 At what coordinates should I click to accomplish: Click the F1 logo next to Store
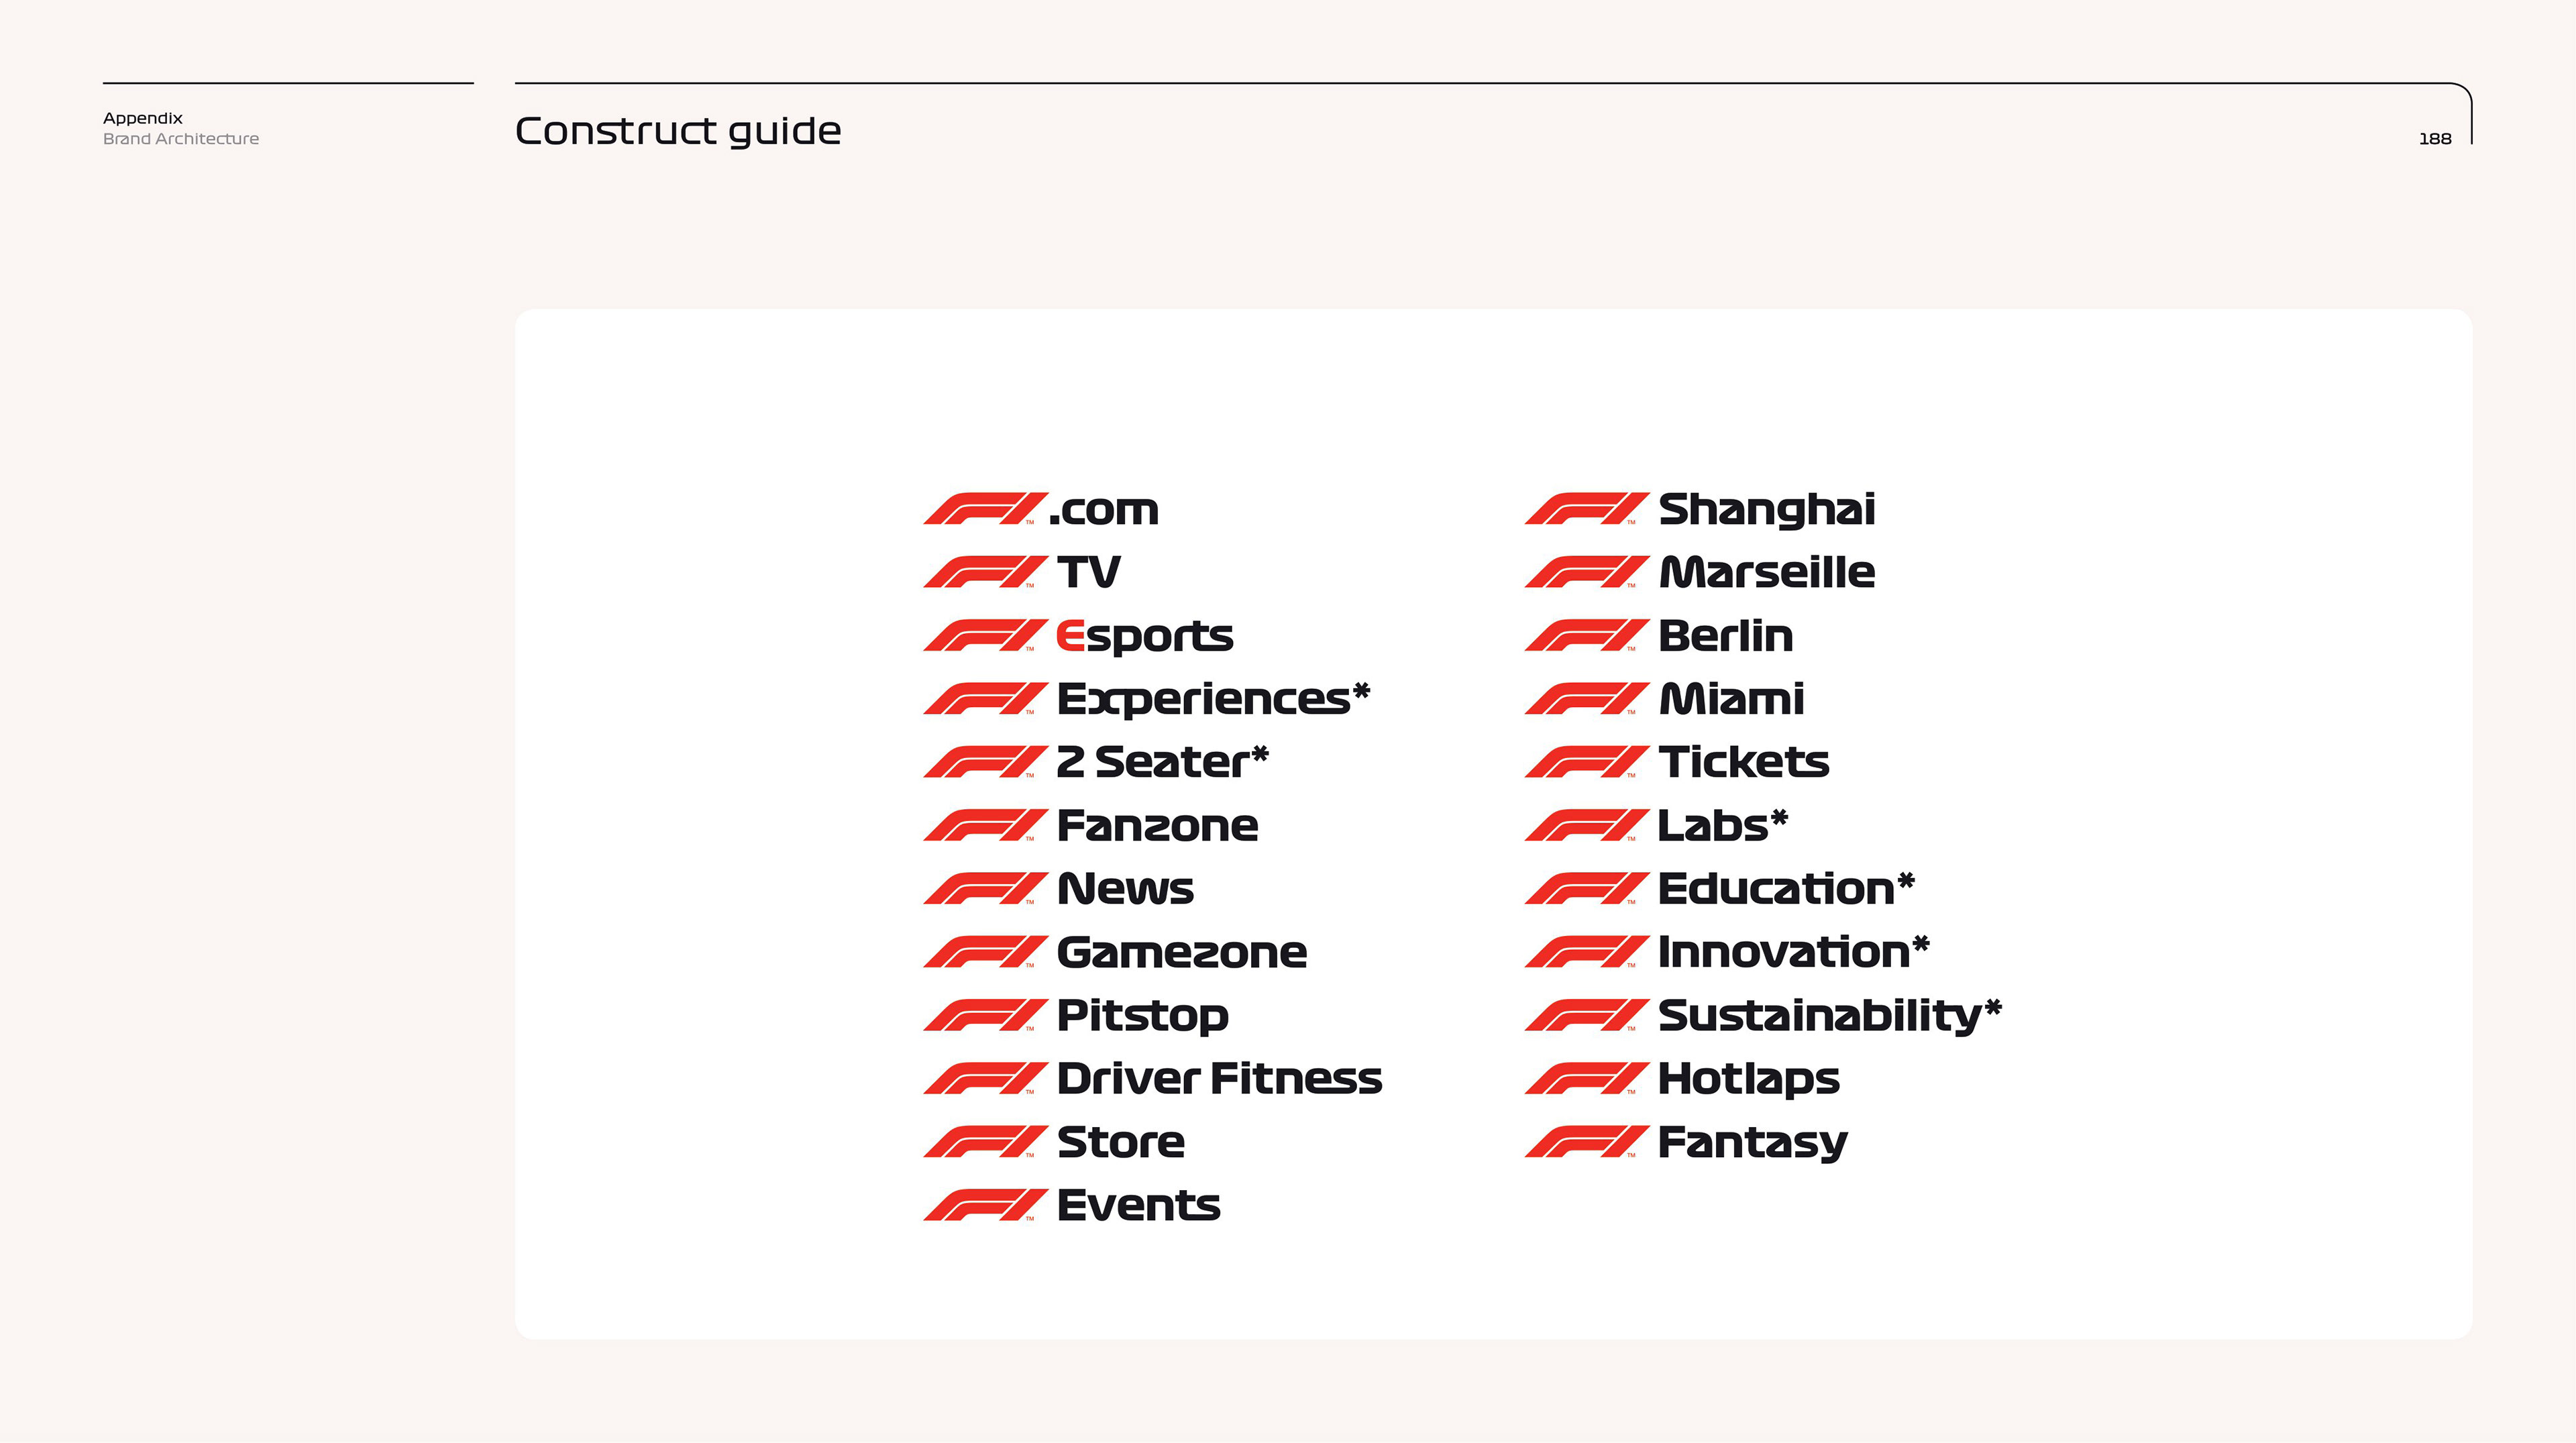[985, 1142]
